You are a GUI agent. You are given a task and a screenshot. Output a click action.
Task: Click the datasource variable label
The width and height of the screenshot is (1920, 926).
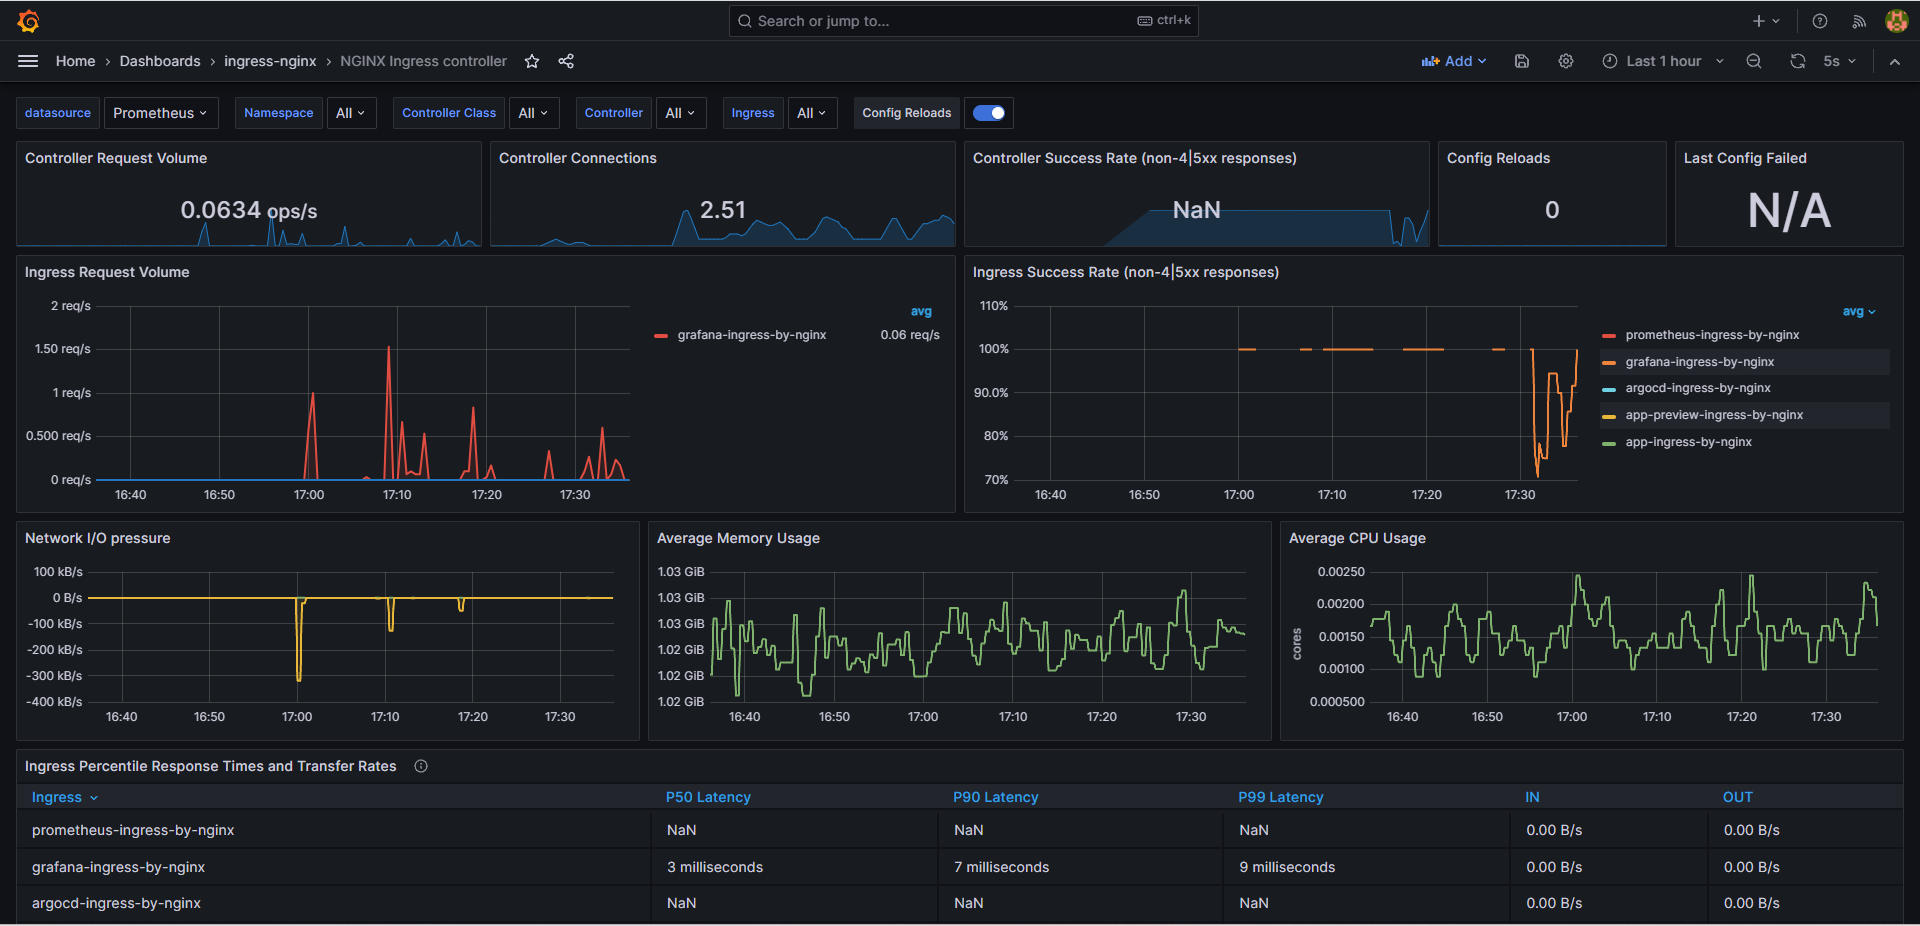pos(58,113)
